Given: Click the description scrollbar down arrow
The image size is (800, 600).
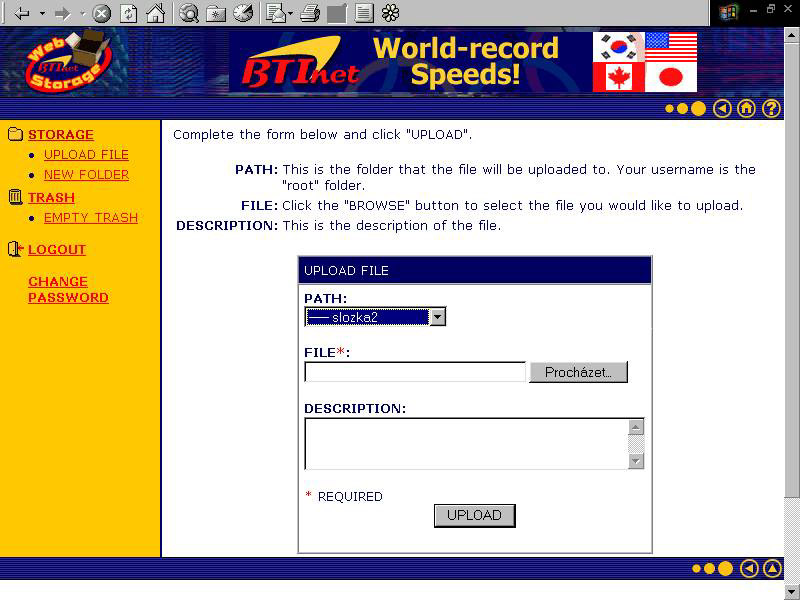Looking at the screenshot, I should [x=636, y=461].
